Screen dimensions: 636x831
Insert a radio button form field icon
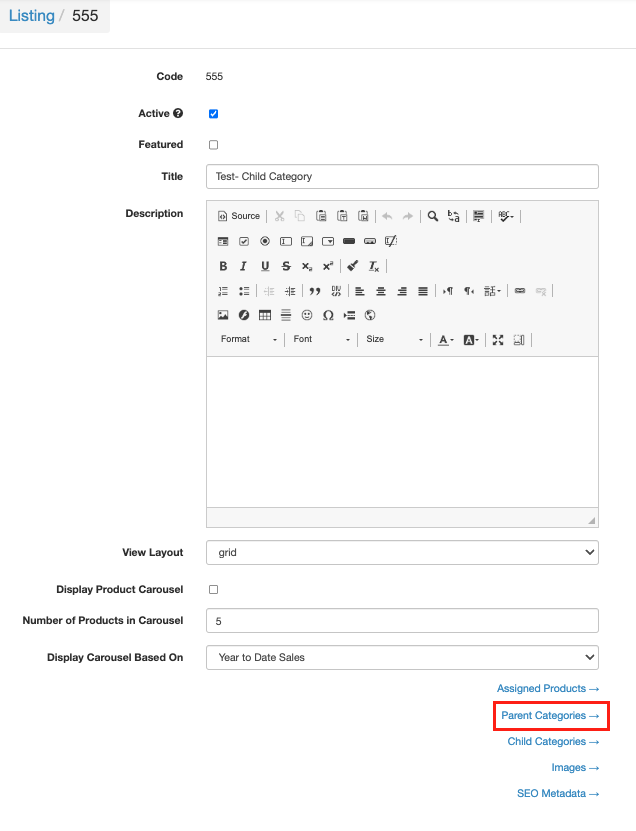click(265, 242)
